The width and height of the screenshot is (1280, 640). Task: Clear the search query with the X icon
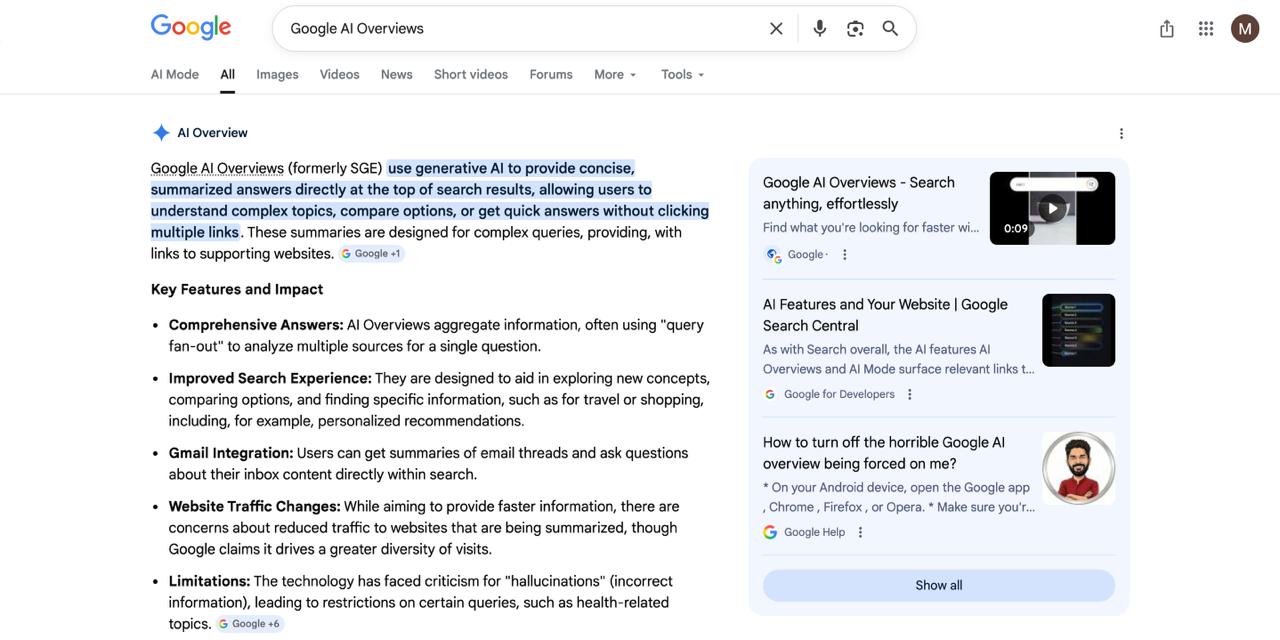pos(776,29)
